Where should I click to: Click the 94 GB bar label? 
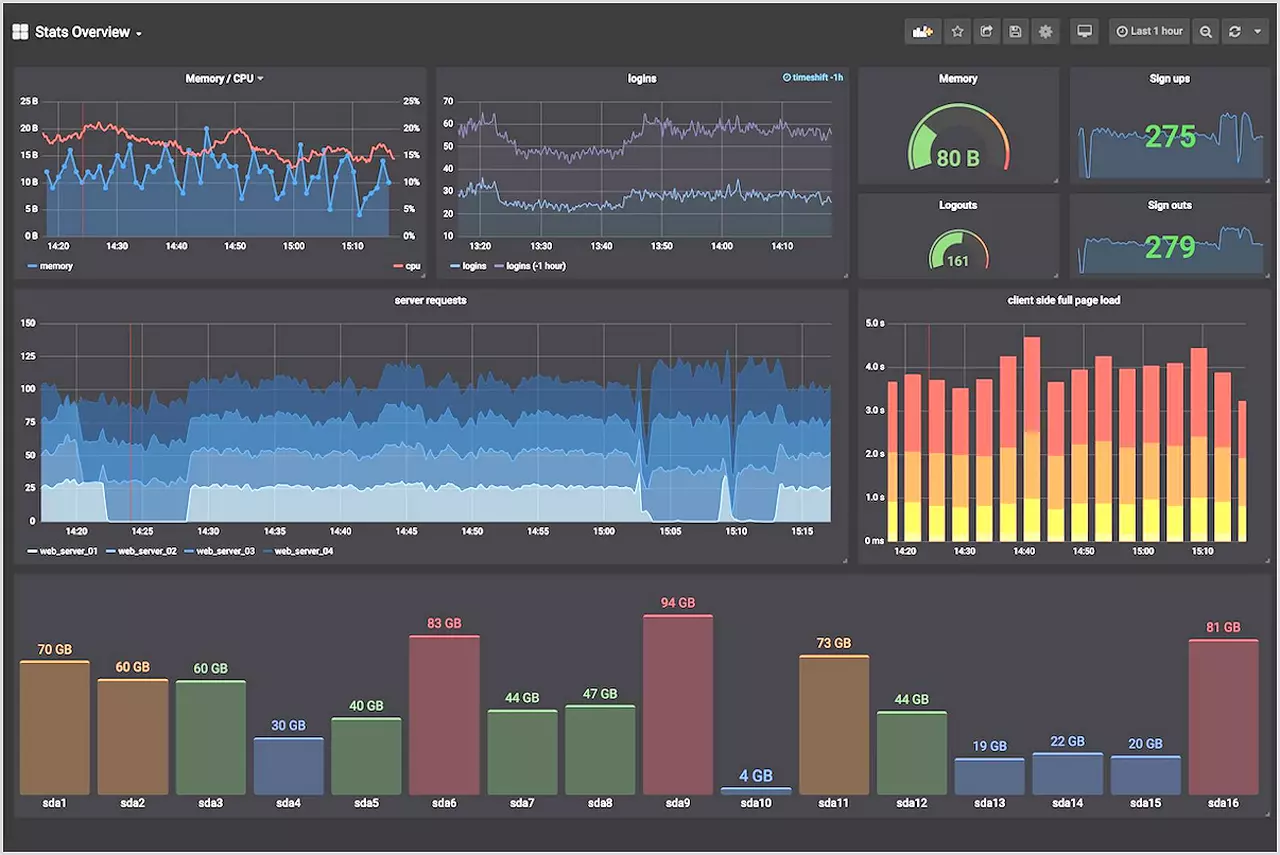(x=678, y=603)
